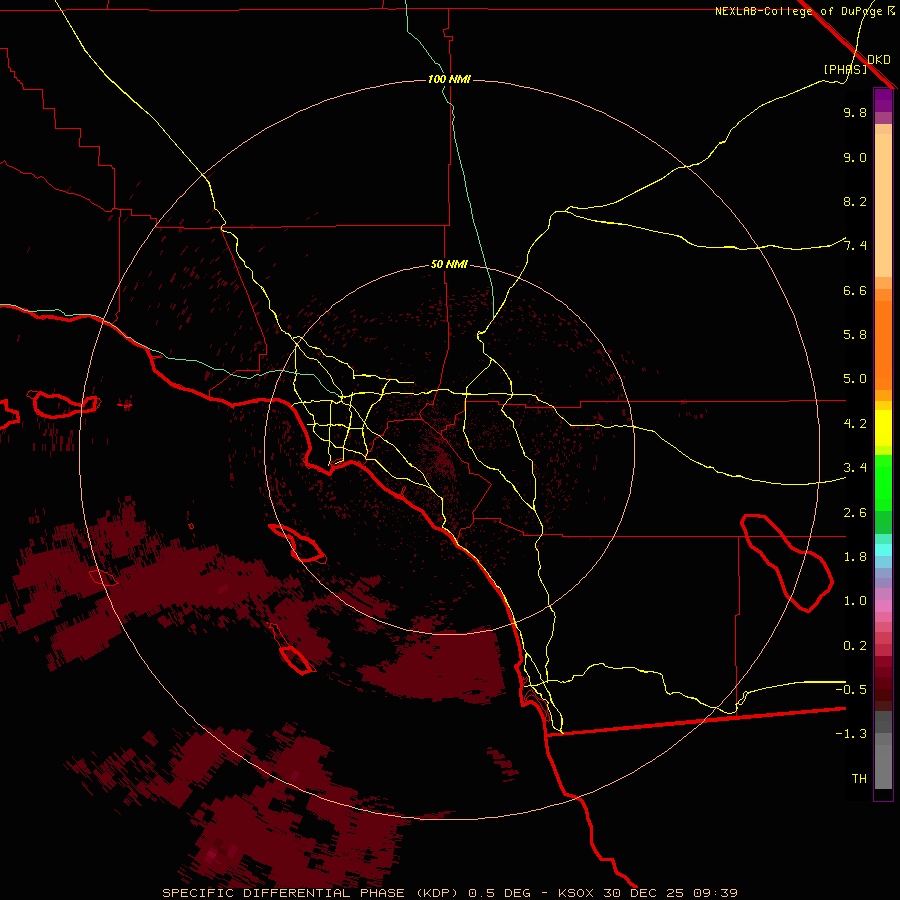Click the TH threshold label on the scale
The height and width of the screenshot is (900, 900).
pos(859,779)
